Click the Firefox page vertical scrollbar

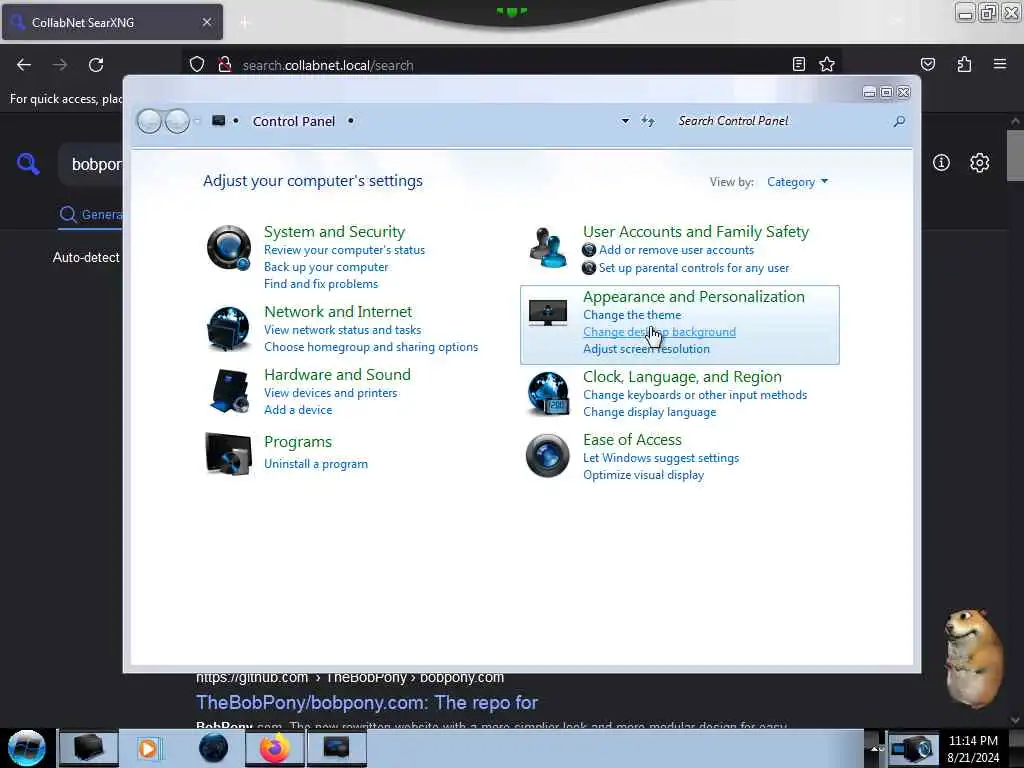(x=1014, y=155)
